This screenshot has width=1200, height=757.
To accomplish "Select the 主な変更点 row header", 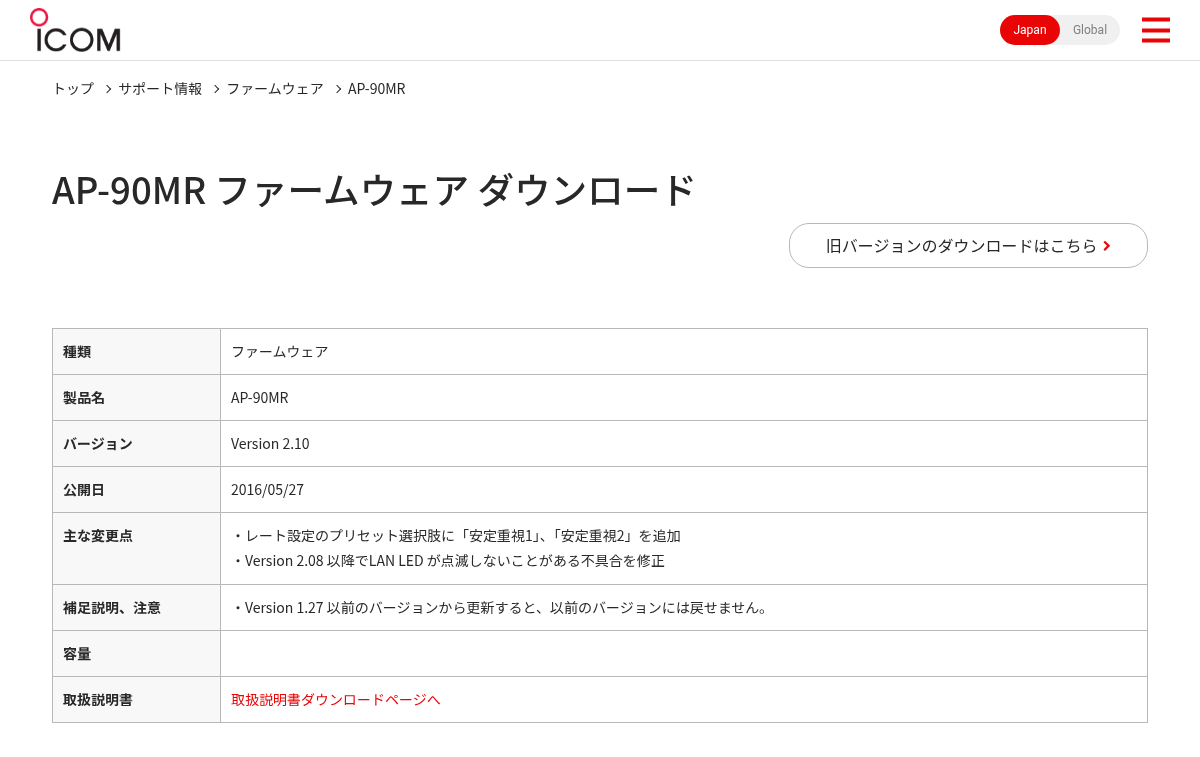I will point(136,548).
